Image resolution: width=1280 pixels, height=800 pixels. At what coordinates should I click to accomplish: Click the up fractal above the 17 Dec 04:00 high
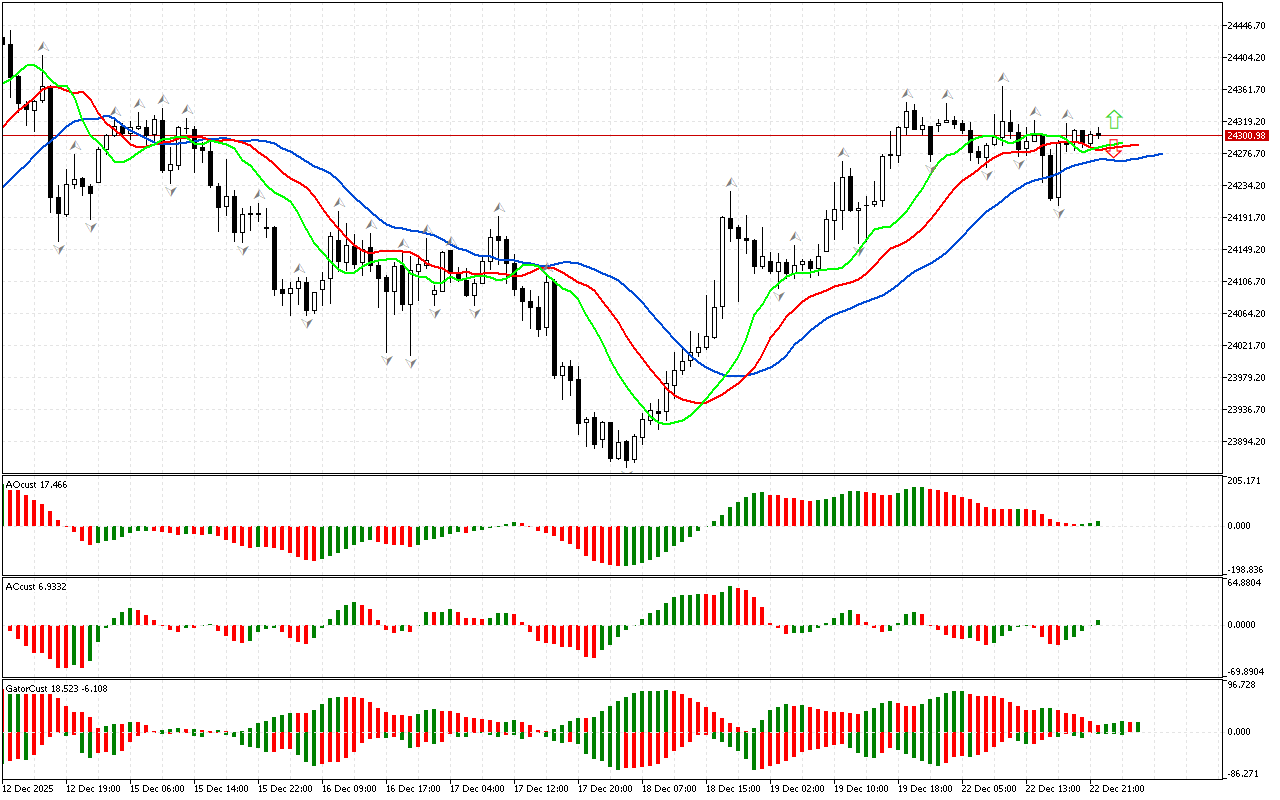pyautogui.click(x=497, y=207)
